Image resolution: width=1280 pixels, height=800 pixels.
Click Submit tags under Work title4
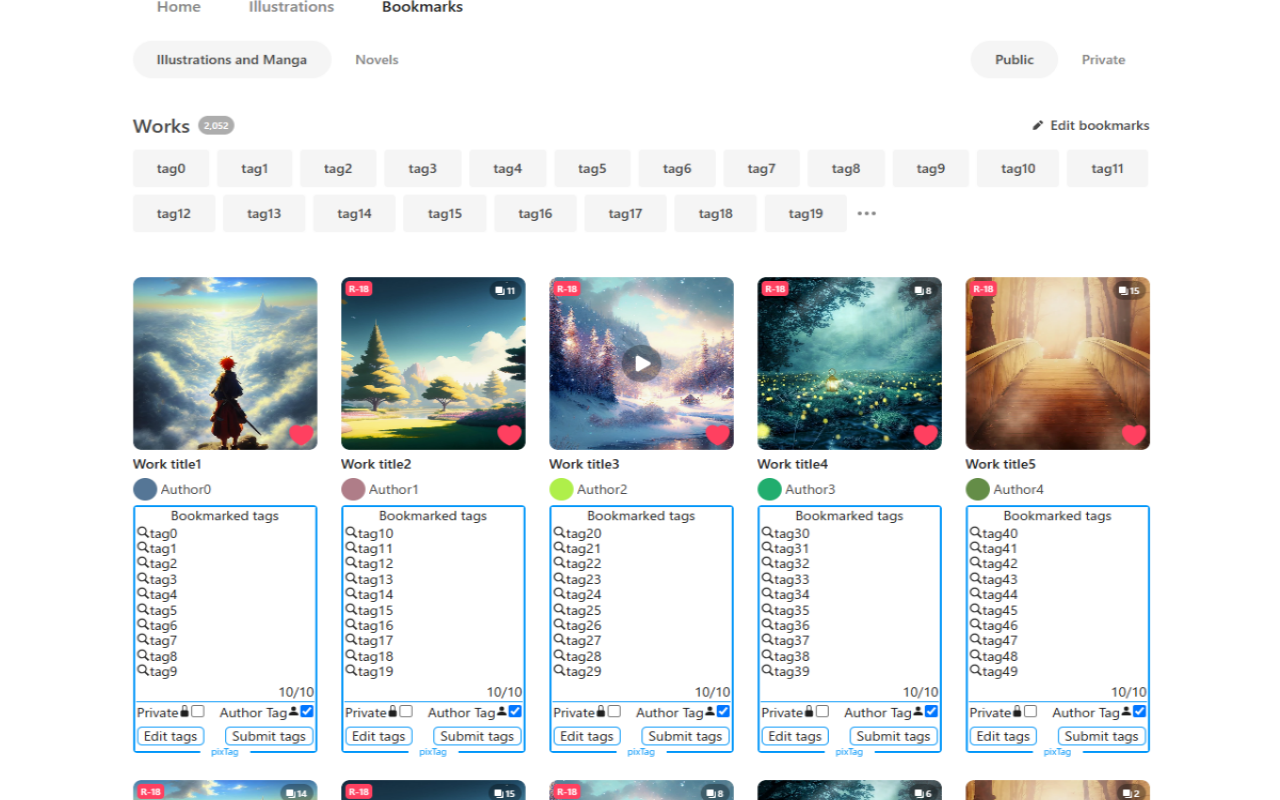point(893,736)
